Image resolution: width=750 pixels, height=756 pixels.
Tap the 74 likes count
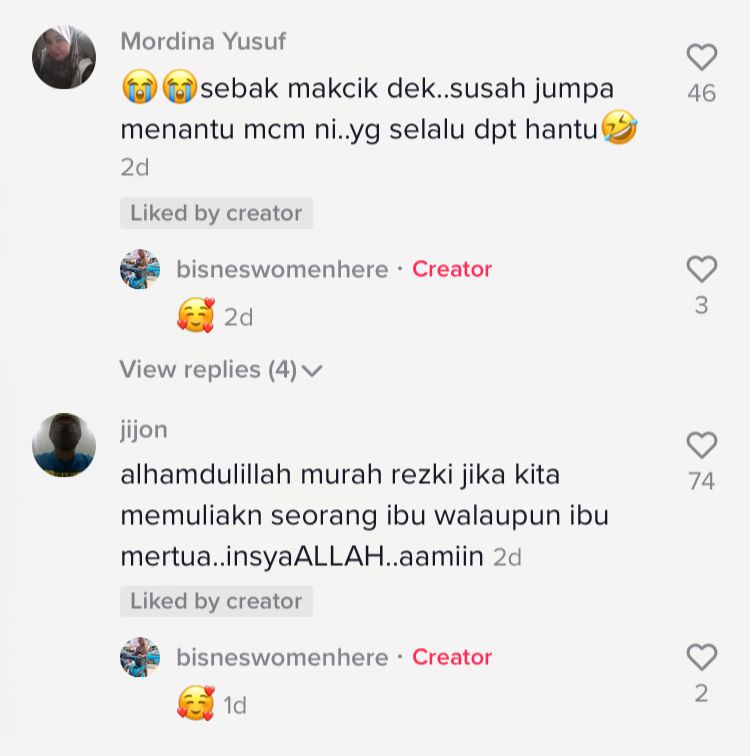point(702,481)
